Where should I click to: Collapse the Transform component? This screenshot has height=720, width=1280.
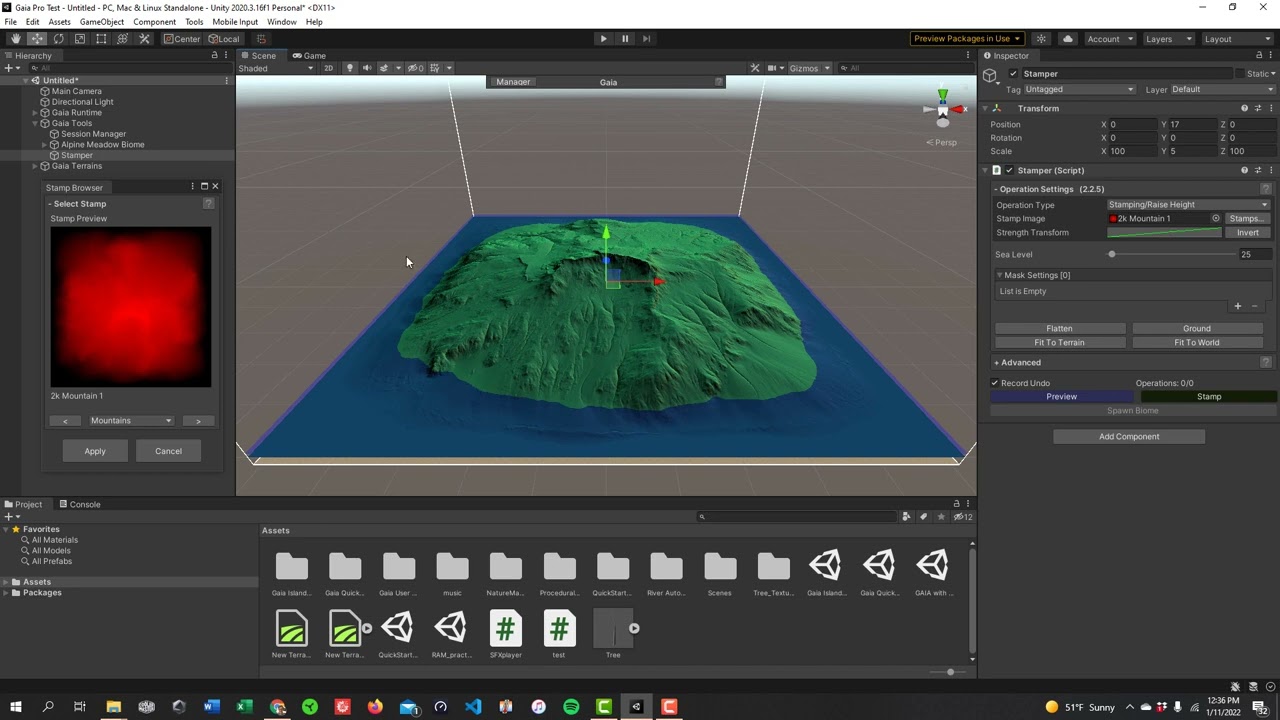(985, 108)
